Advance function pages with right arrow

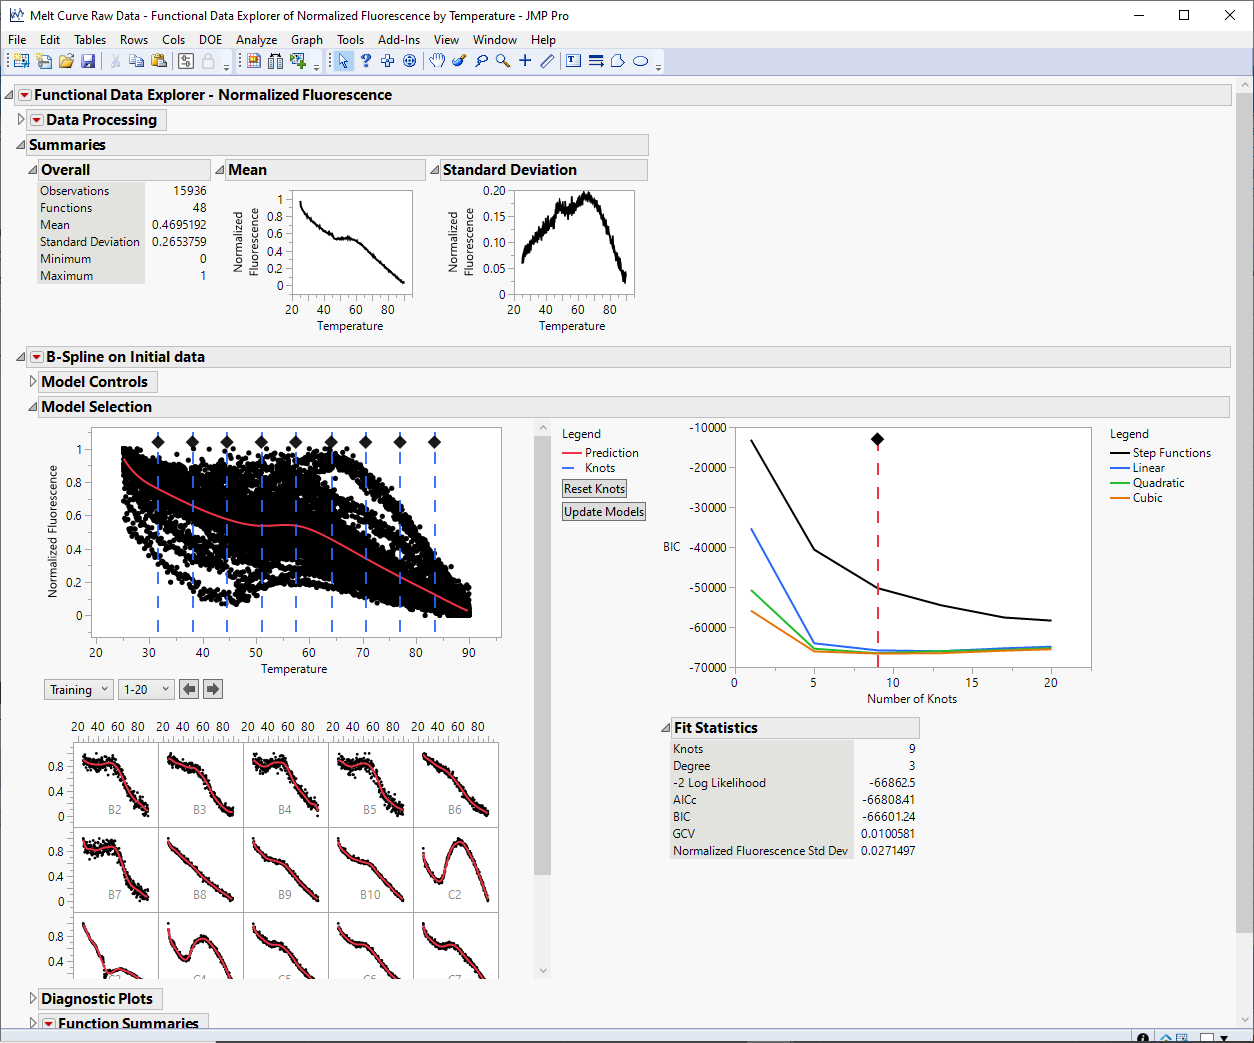pyautogui.click(x=210, y=689)
